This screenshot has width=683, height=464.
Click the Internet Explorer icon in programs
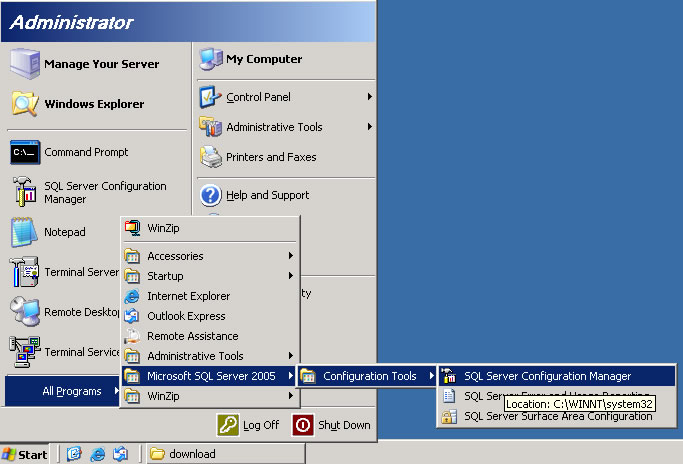click(132, 296)
